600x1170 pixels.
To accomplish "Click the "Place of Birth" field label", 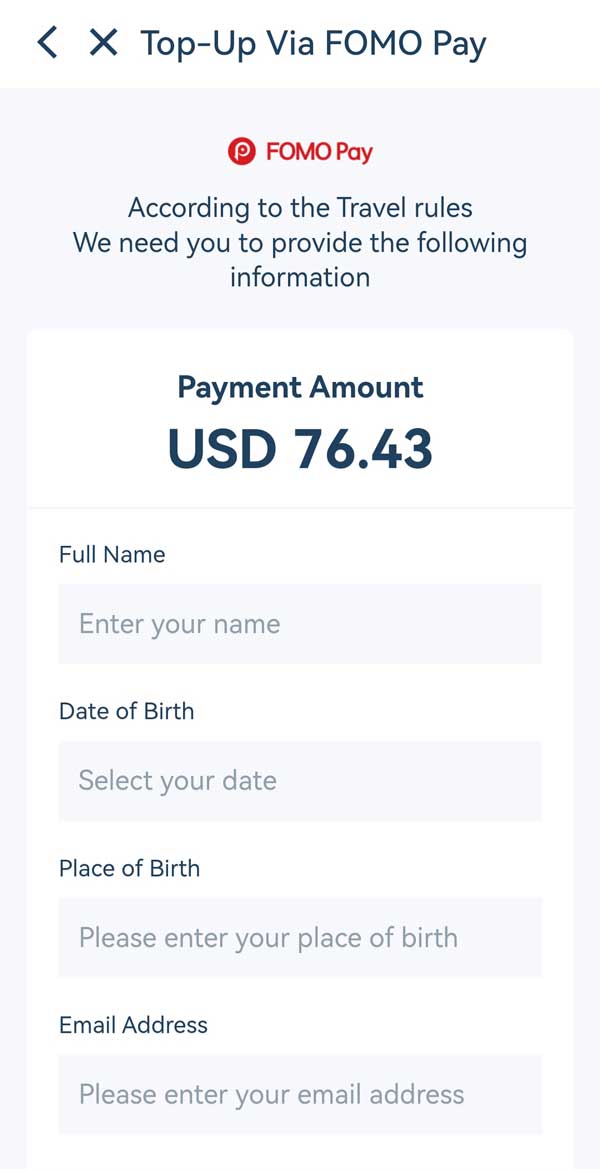I will [130, 868].
